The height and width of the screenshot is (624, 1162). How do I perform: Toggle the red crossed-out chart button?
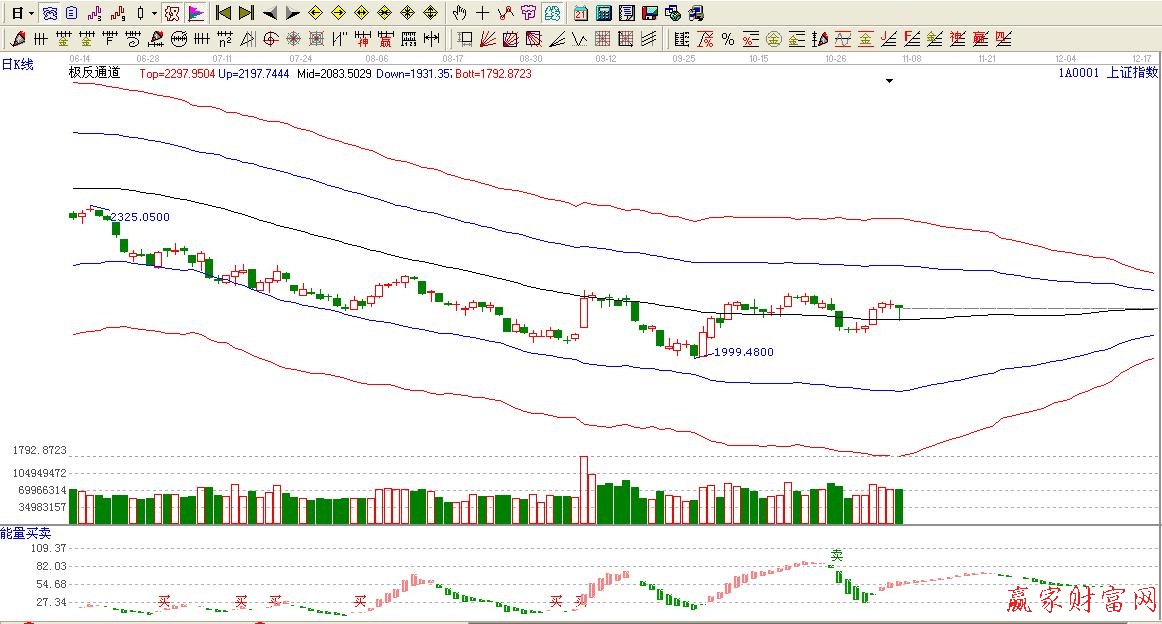(x=172, y=13)
